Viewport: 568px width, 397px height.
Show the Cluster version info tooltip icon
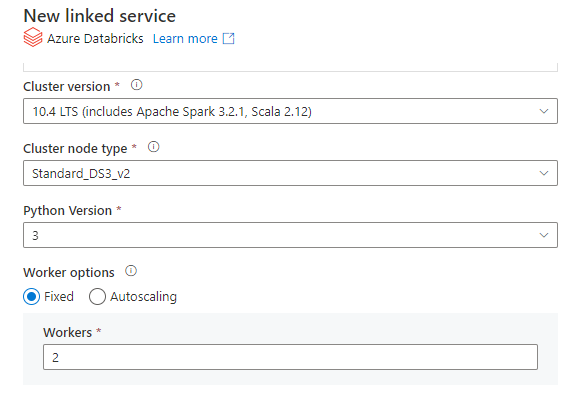click(x=136, y=85)
